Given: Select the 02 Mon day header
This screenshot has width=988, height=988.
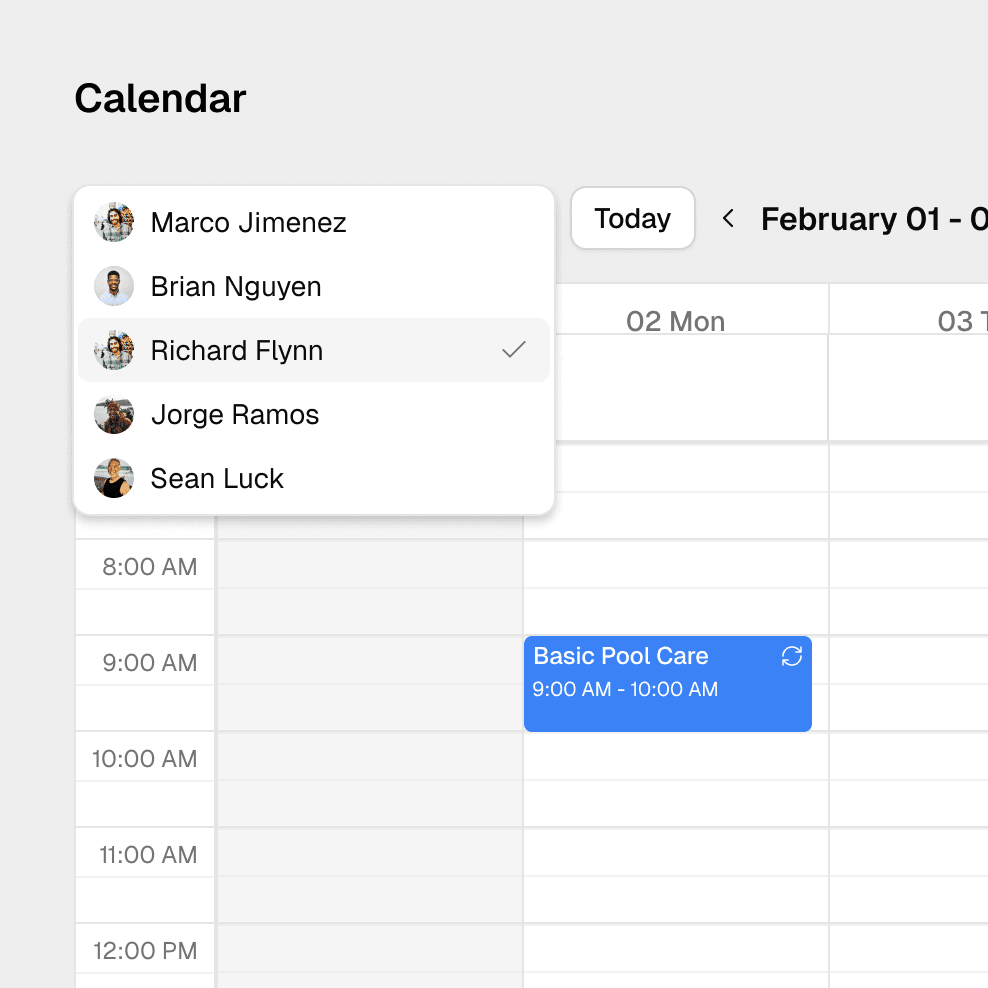Looking at the screenshot, I should (676, 321).
